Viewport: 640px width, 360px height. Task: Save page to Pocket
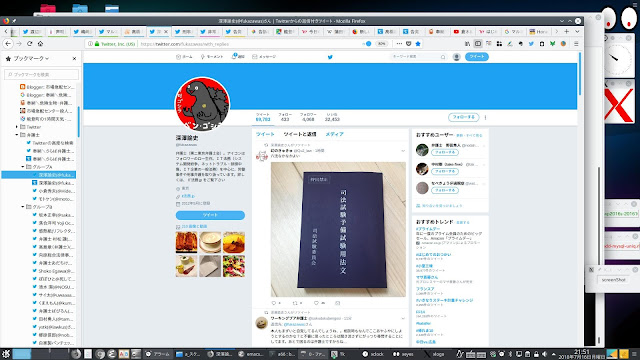coord(409,44)
